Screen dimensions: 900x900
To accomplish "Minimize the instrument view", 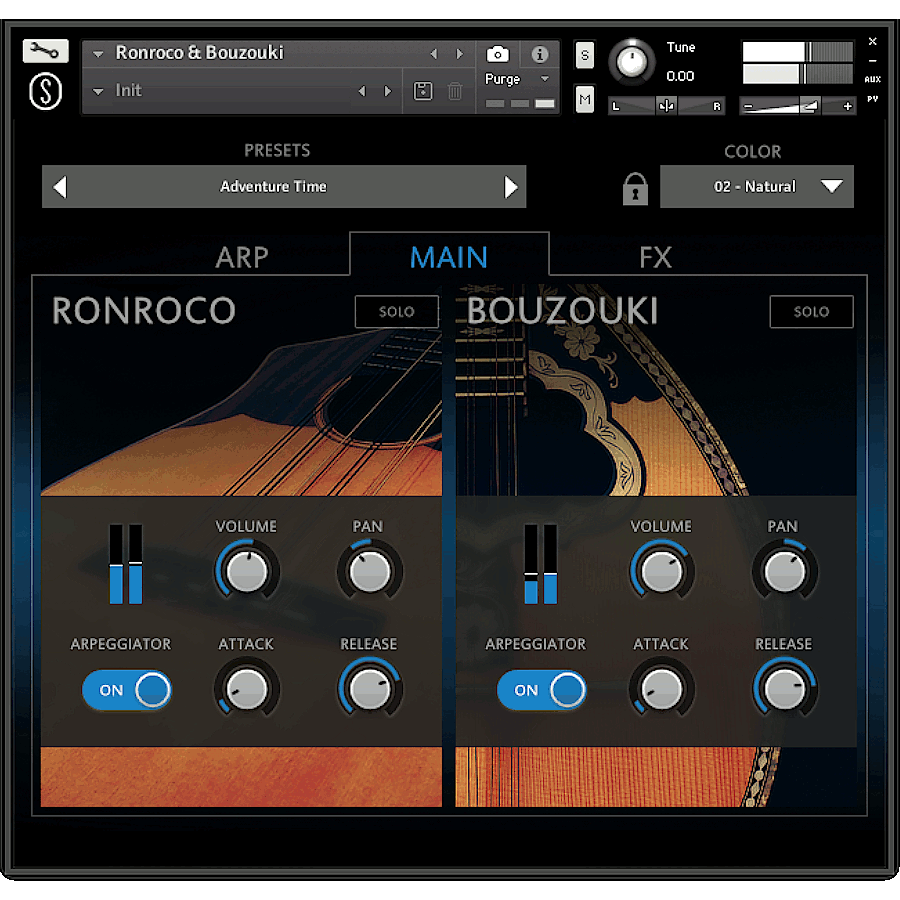I will 872,60.
